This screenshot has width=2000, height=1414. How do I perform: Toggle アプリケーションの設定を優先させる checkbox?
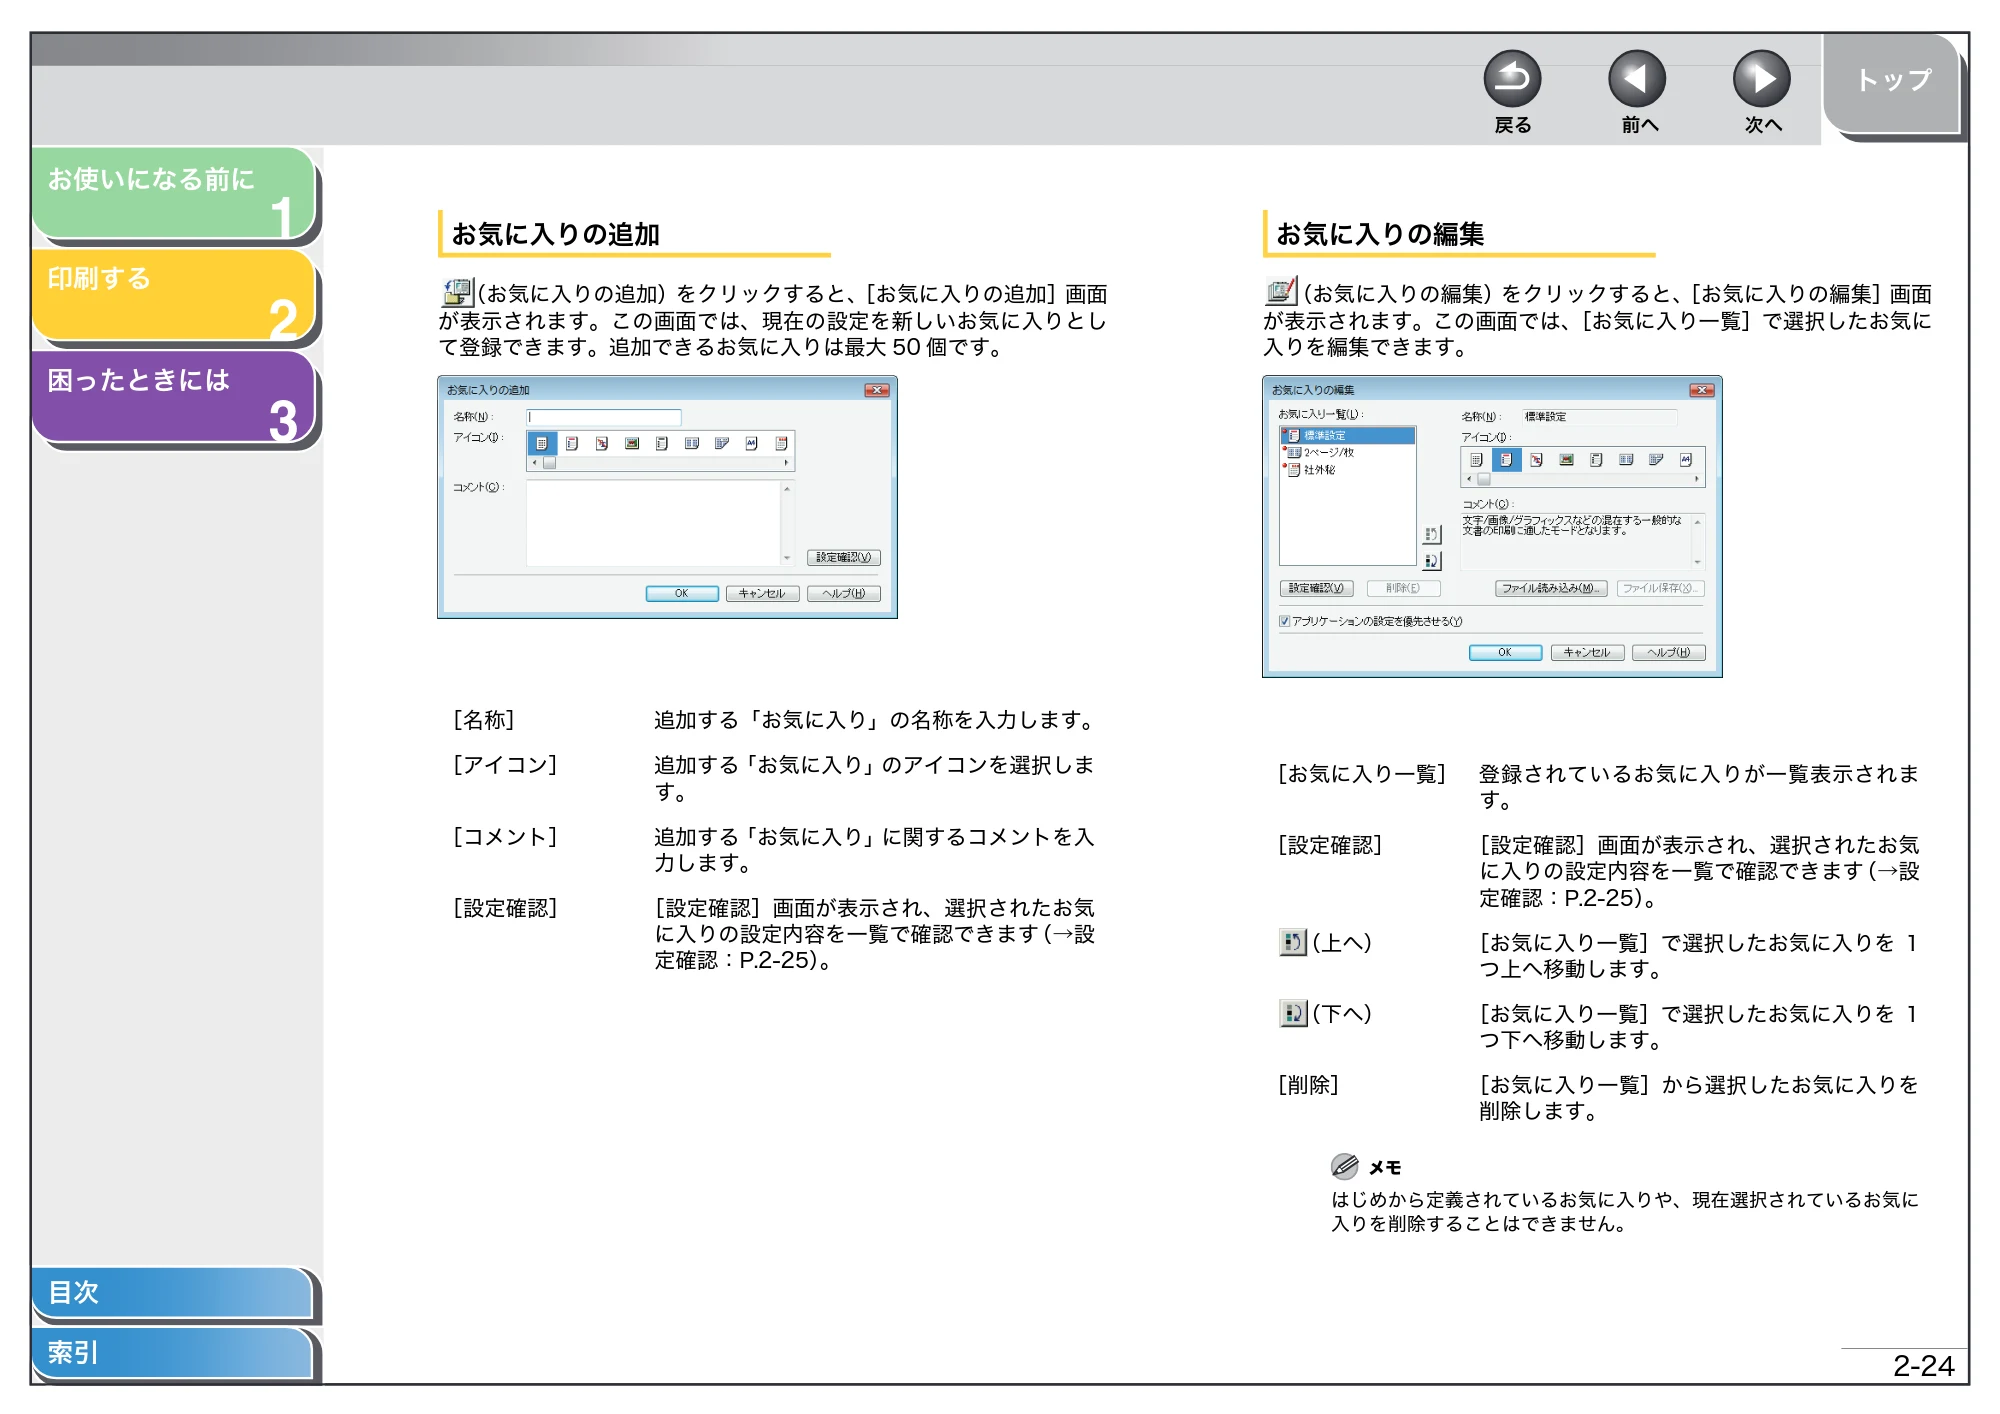point(1285,621)
